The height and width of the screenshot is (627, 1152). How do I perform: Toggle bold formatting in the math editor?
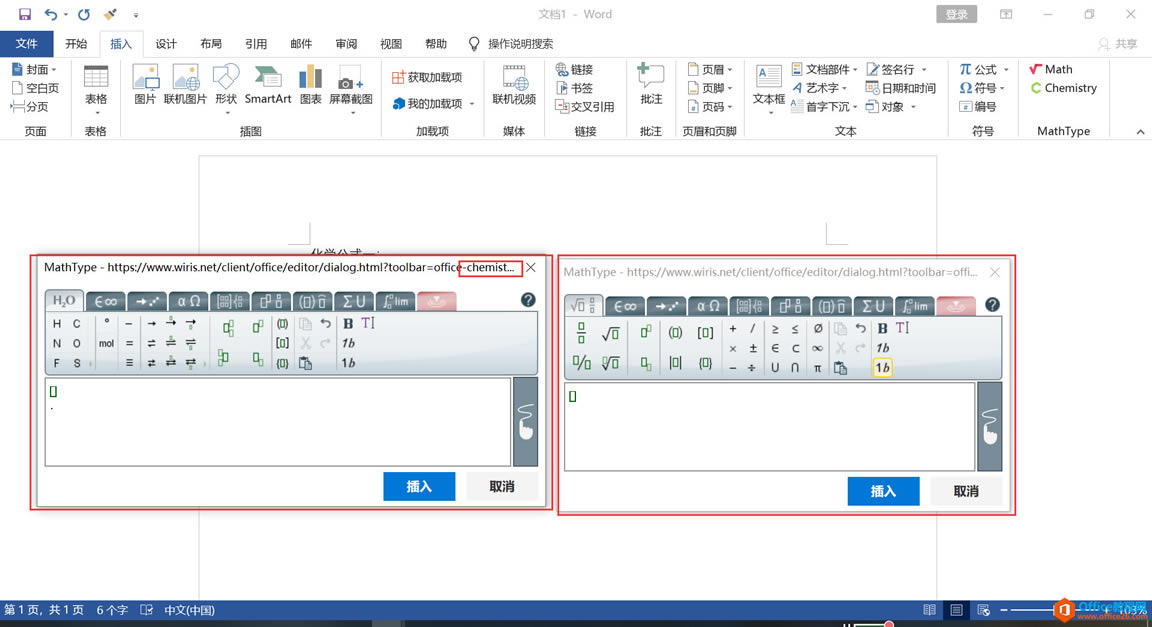881,327
